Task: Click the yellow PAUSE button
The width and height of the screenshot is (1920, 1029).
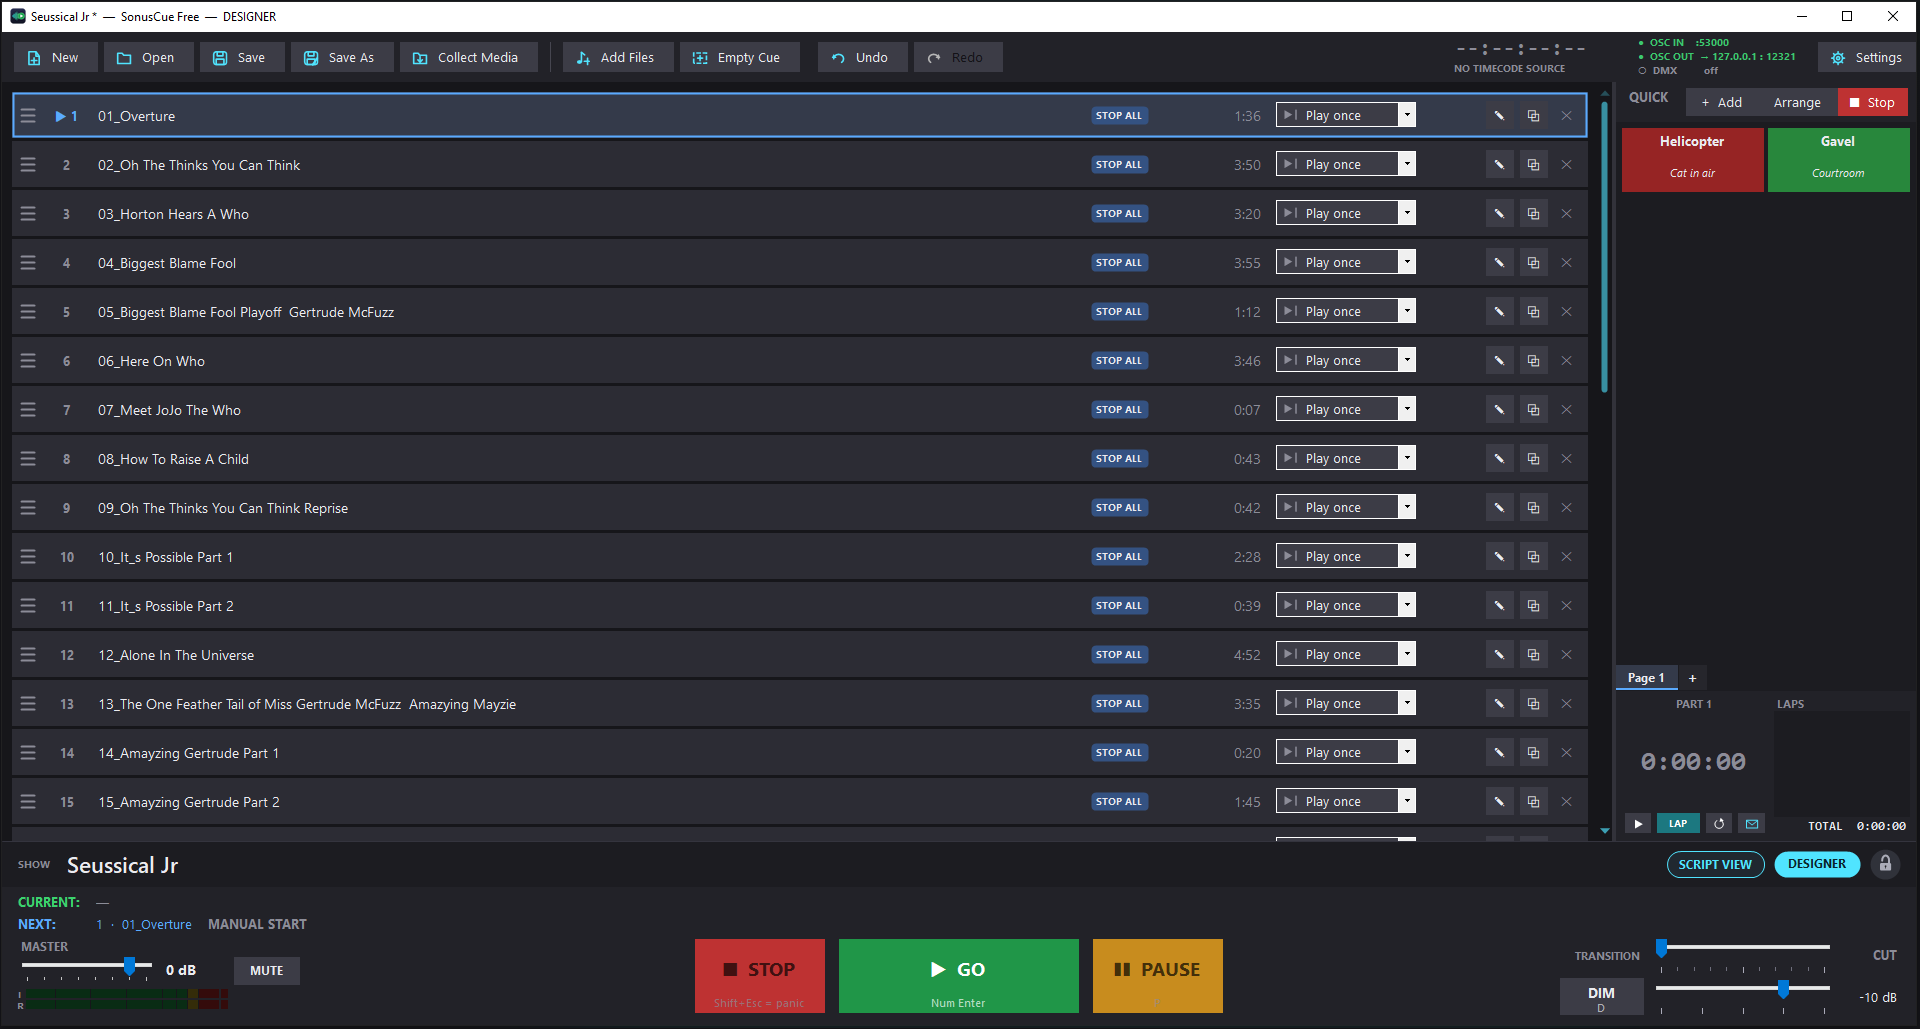Action: tap(1157, 976)
